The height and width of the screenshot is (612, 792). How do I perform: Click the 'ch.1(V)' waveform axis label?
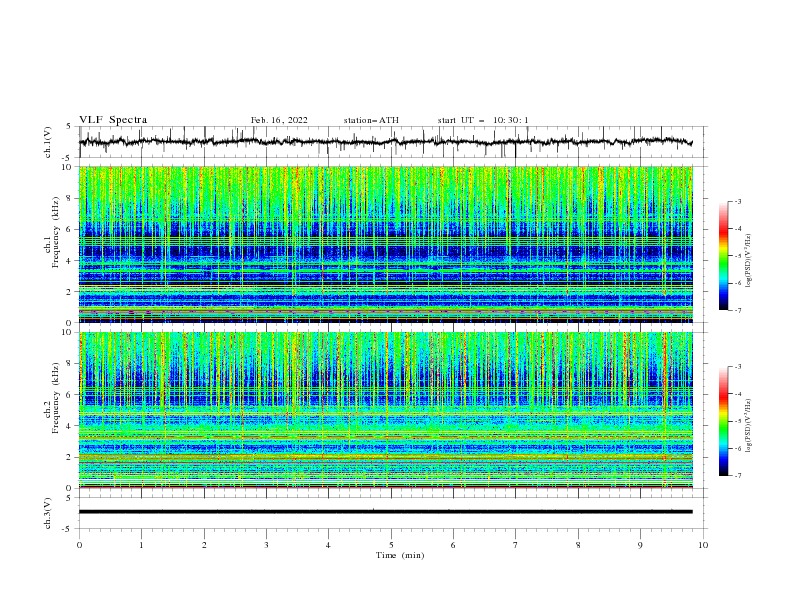48,142
